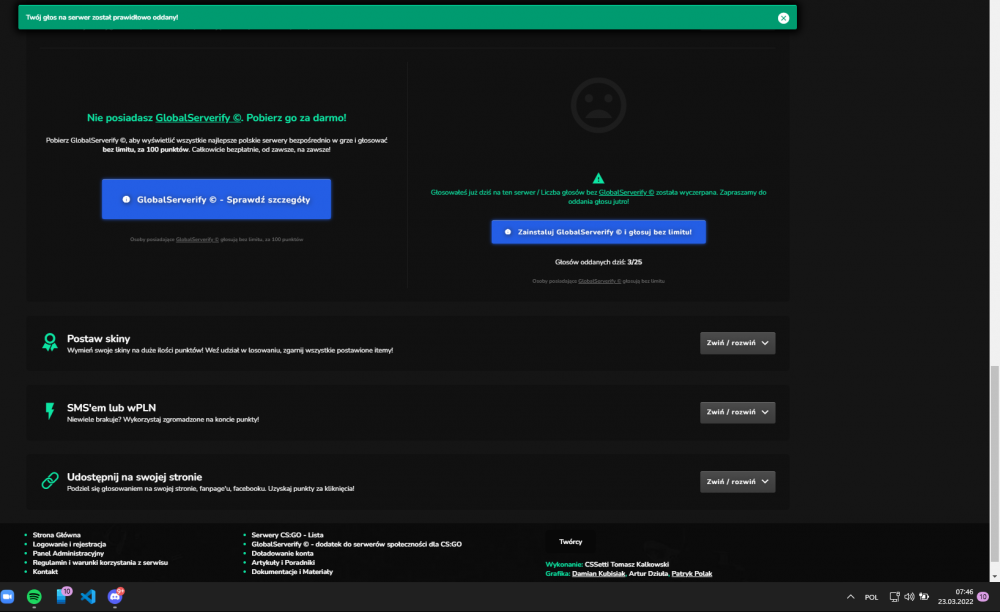Expand the Postaw skiny section with Zwiń / rozwiń
The width and height of the screenshot is (1000, 612).
(x=737, y=343)
